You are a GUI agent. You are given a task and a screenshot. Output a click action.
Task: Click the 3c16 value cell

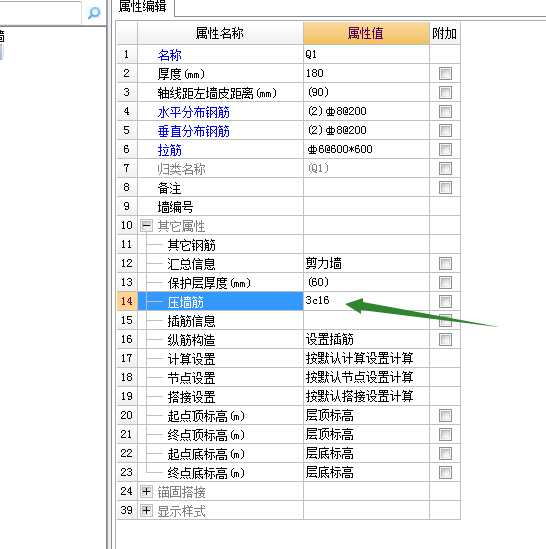coord(366,301)
